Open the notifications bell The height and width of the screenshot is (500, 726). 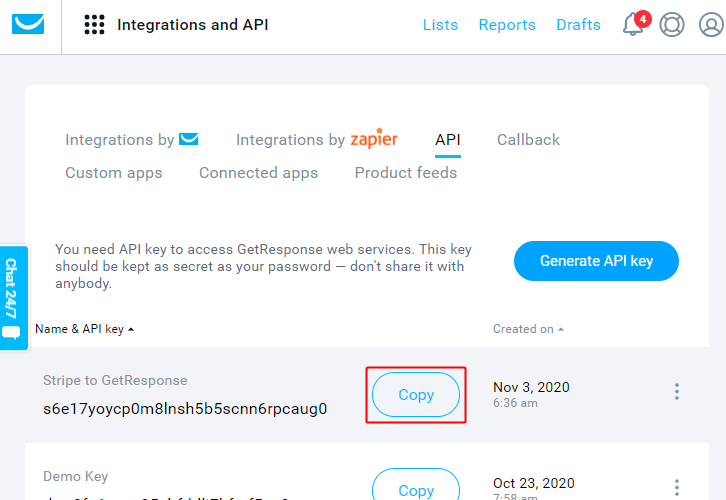[632, 25]
